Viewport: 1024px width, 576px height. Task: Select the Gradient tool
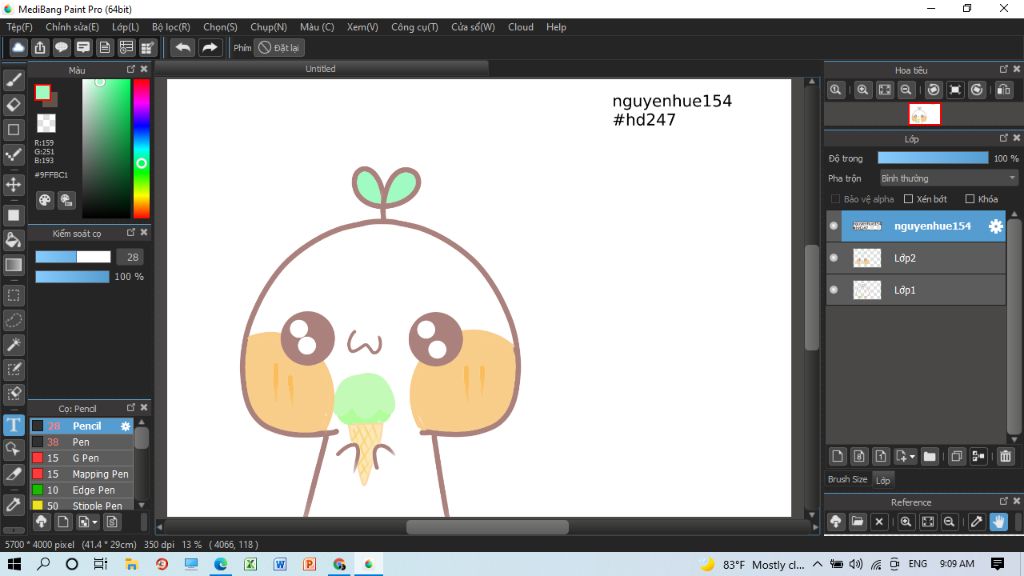coord(14,265)
